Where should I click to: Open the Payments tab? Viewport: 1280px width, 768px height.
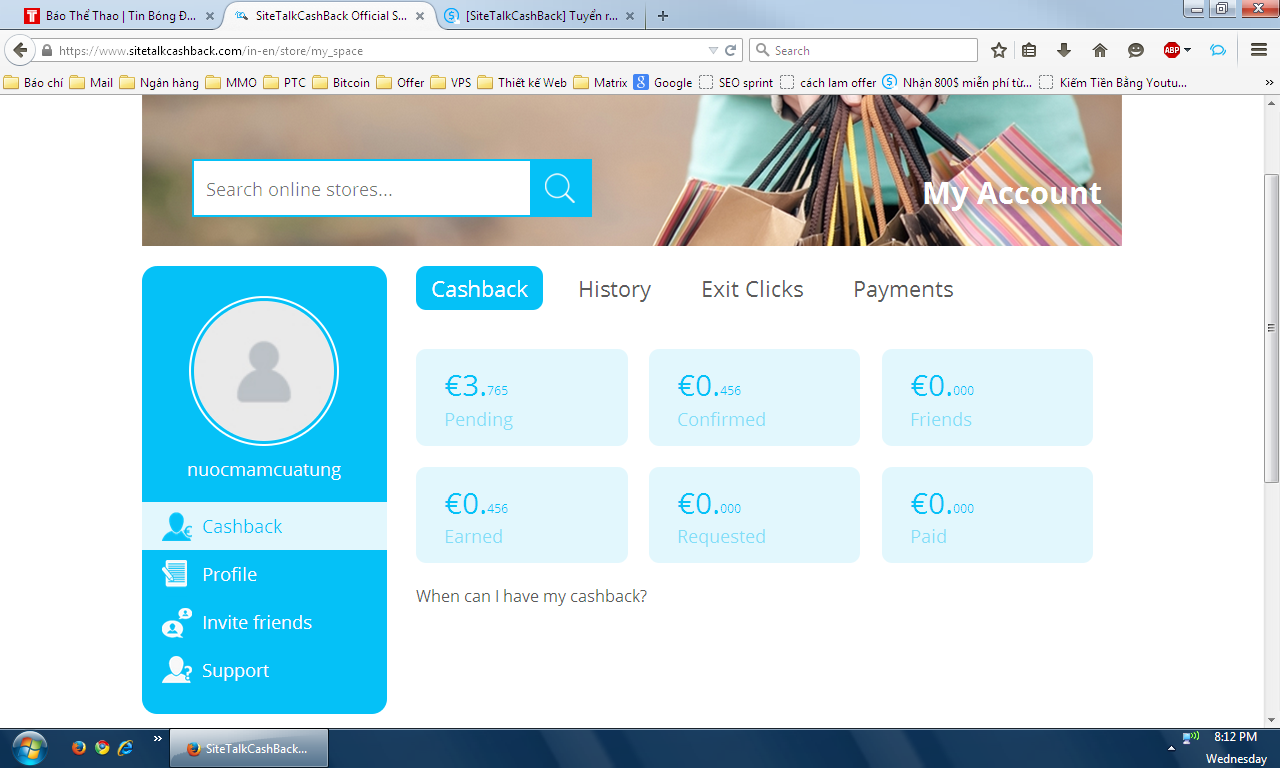coord(903,289)
